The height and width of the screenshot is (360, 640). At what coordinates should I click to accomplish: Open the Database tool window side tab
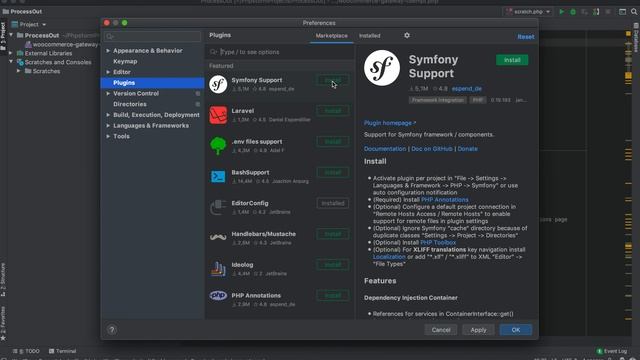pyautogui.click(x=636, y=38)
